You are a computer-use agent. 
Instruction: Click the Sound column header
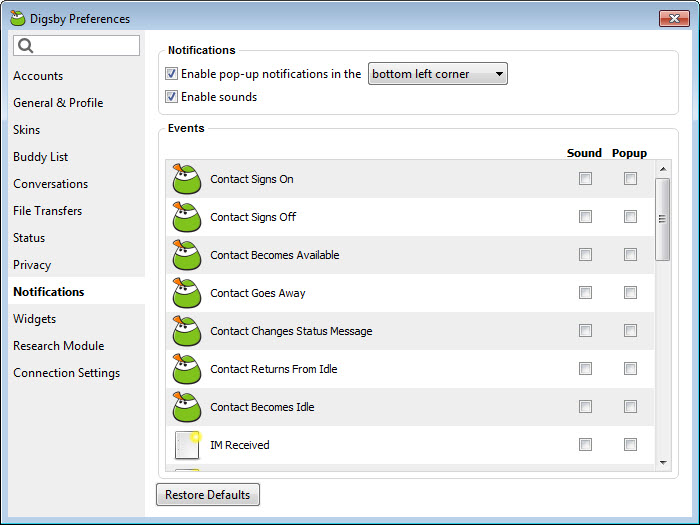[584, 153]
